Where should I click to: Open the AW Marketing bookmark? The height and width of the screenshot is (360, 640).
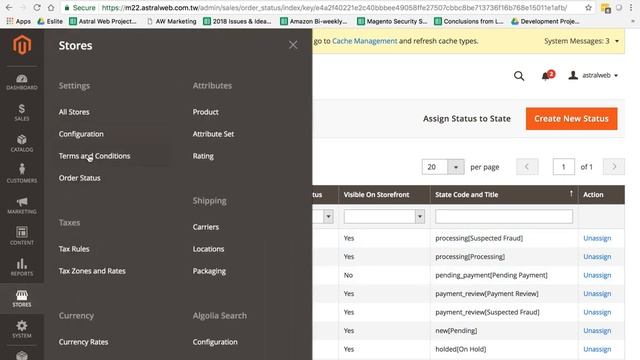(171, 21)
